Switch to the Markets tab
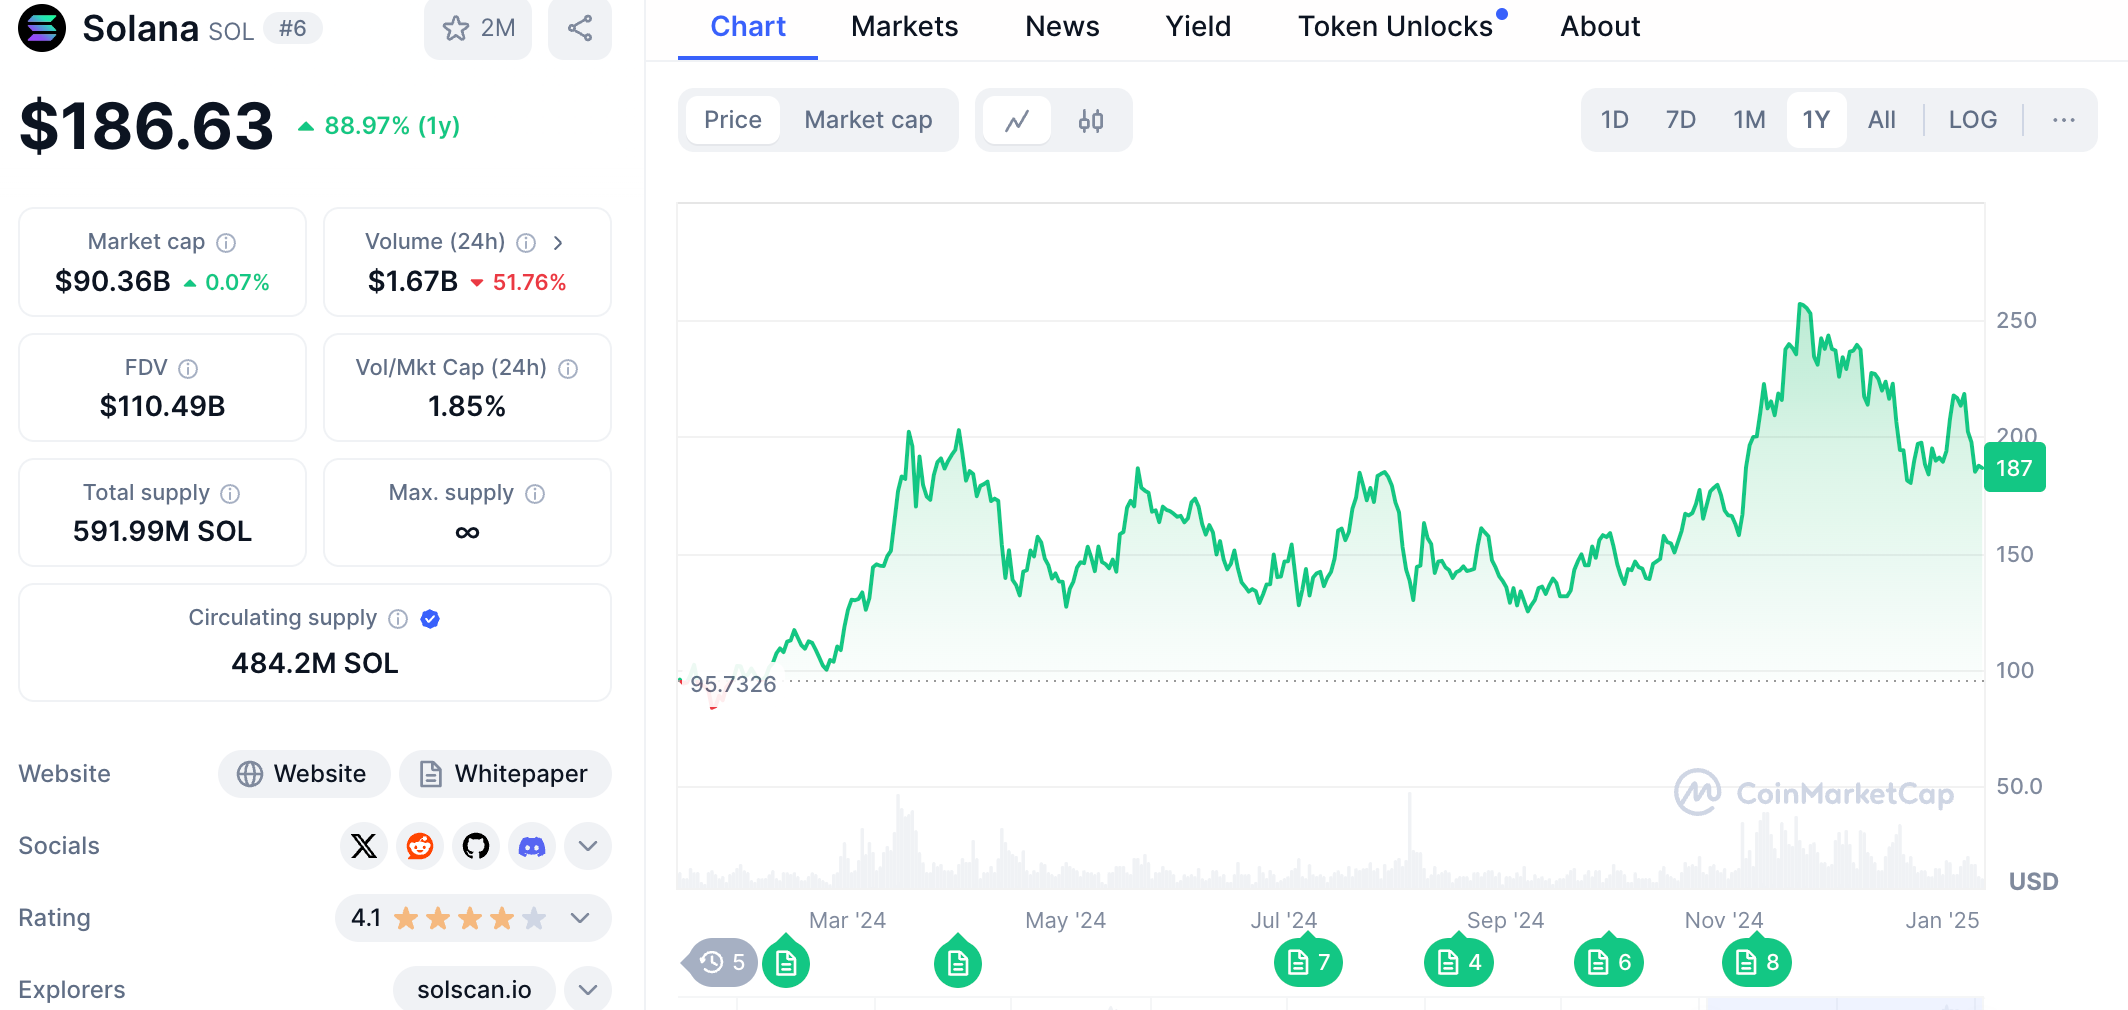 (x=903, y=26)
